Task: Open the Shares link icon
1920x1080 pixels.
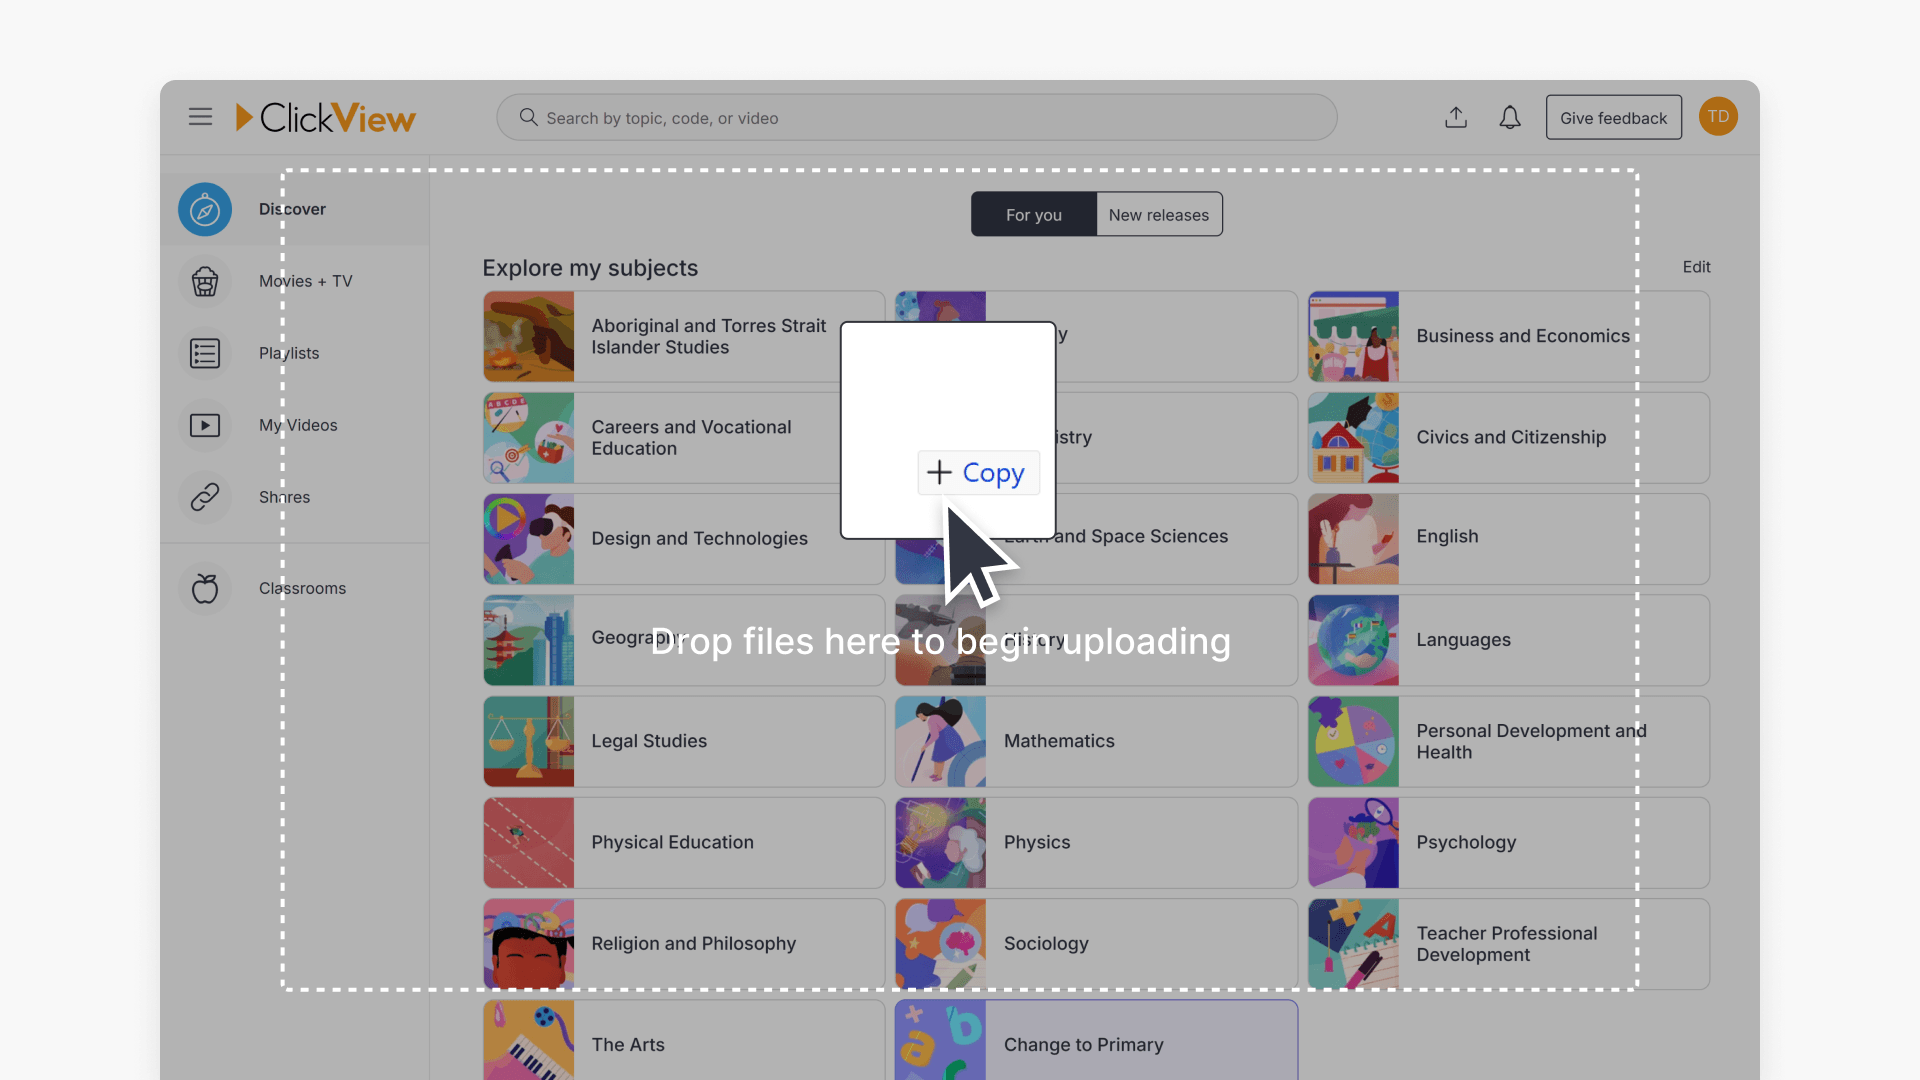Action: point(204,497)
